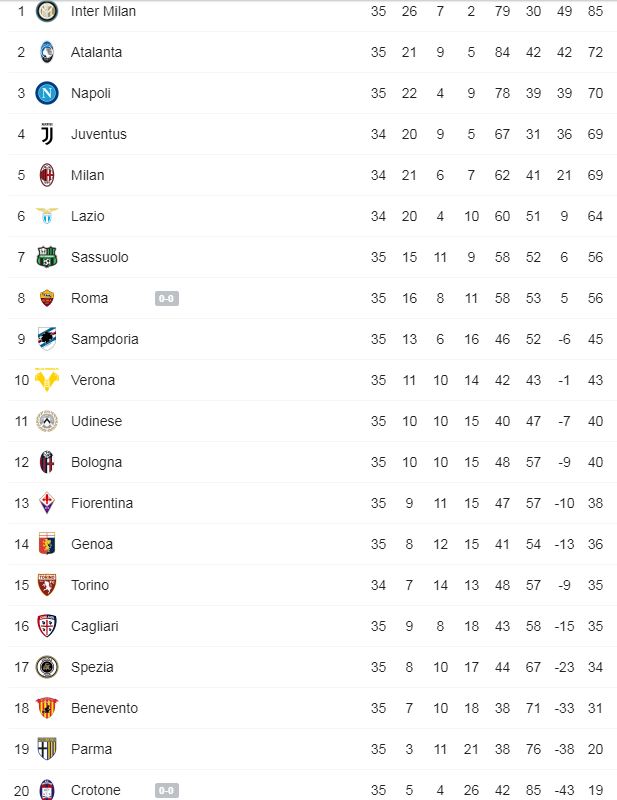
Task: Open Crotone's live 0-0 score badge
Action: 167,790
